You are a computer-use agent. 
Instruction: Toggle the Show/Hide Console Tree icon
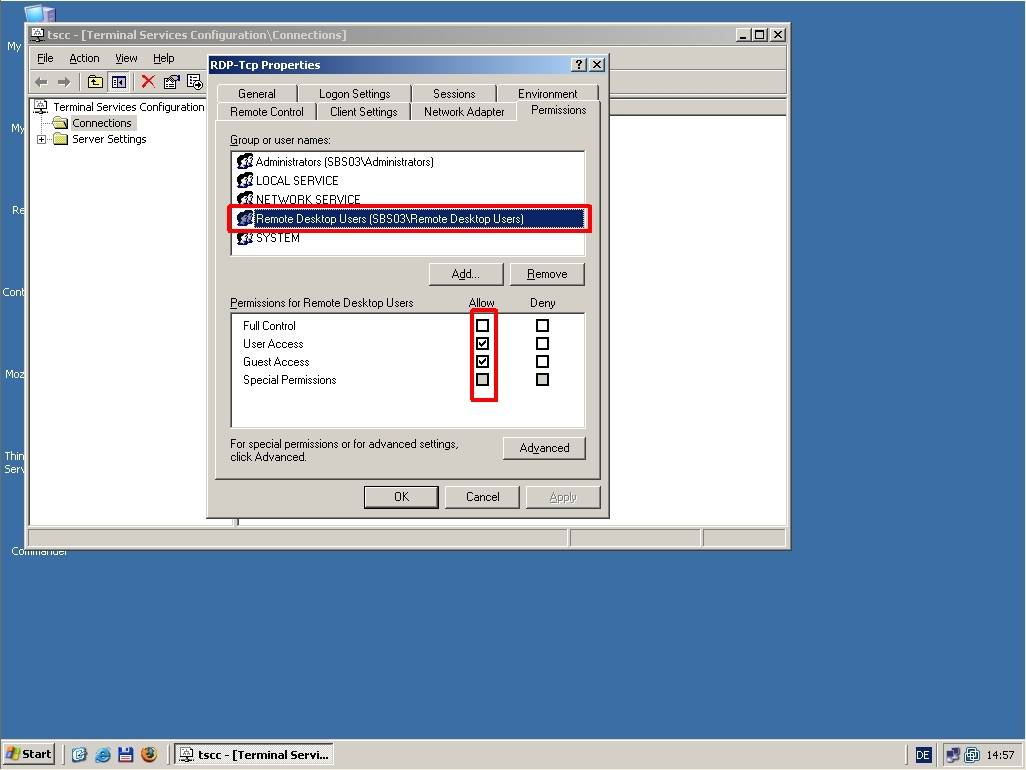click(x=119, y=82)
